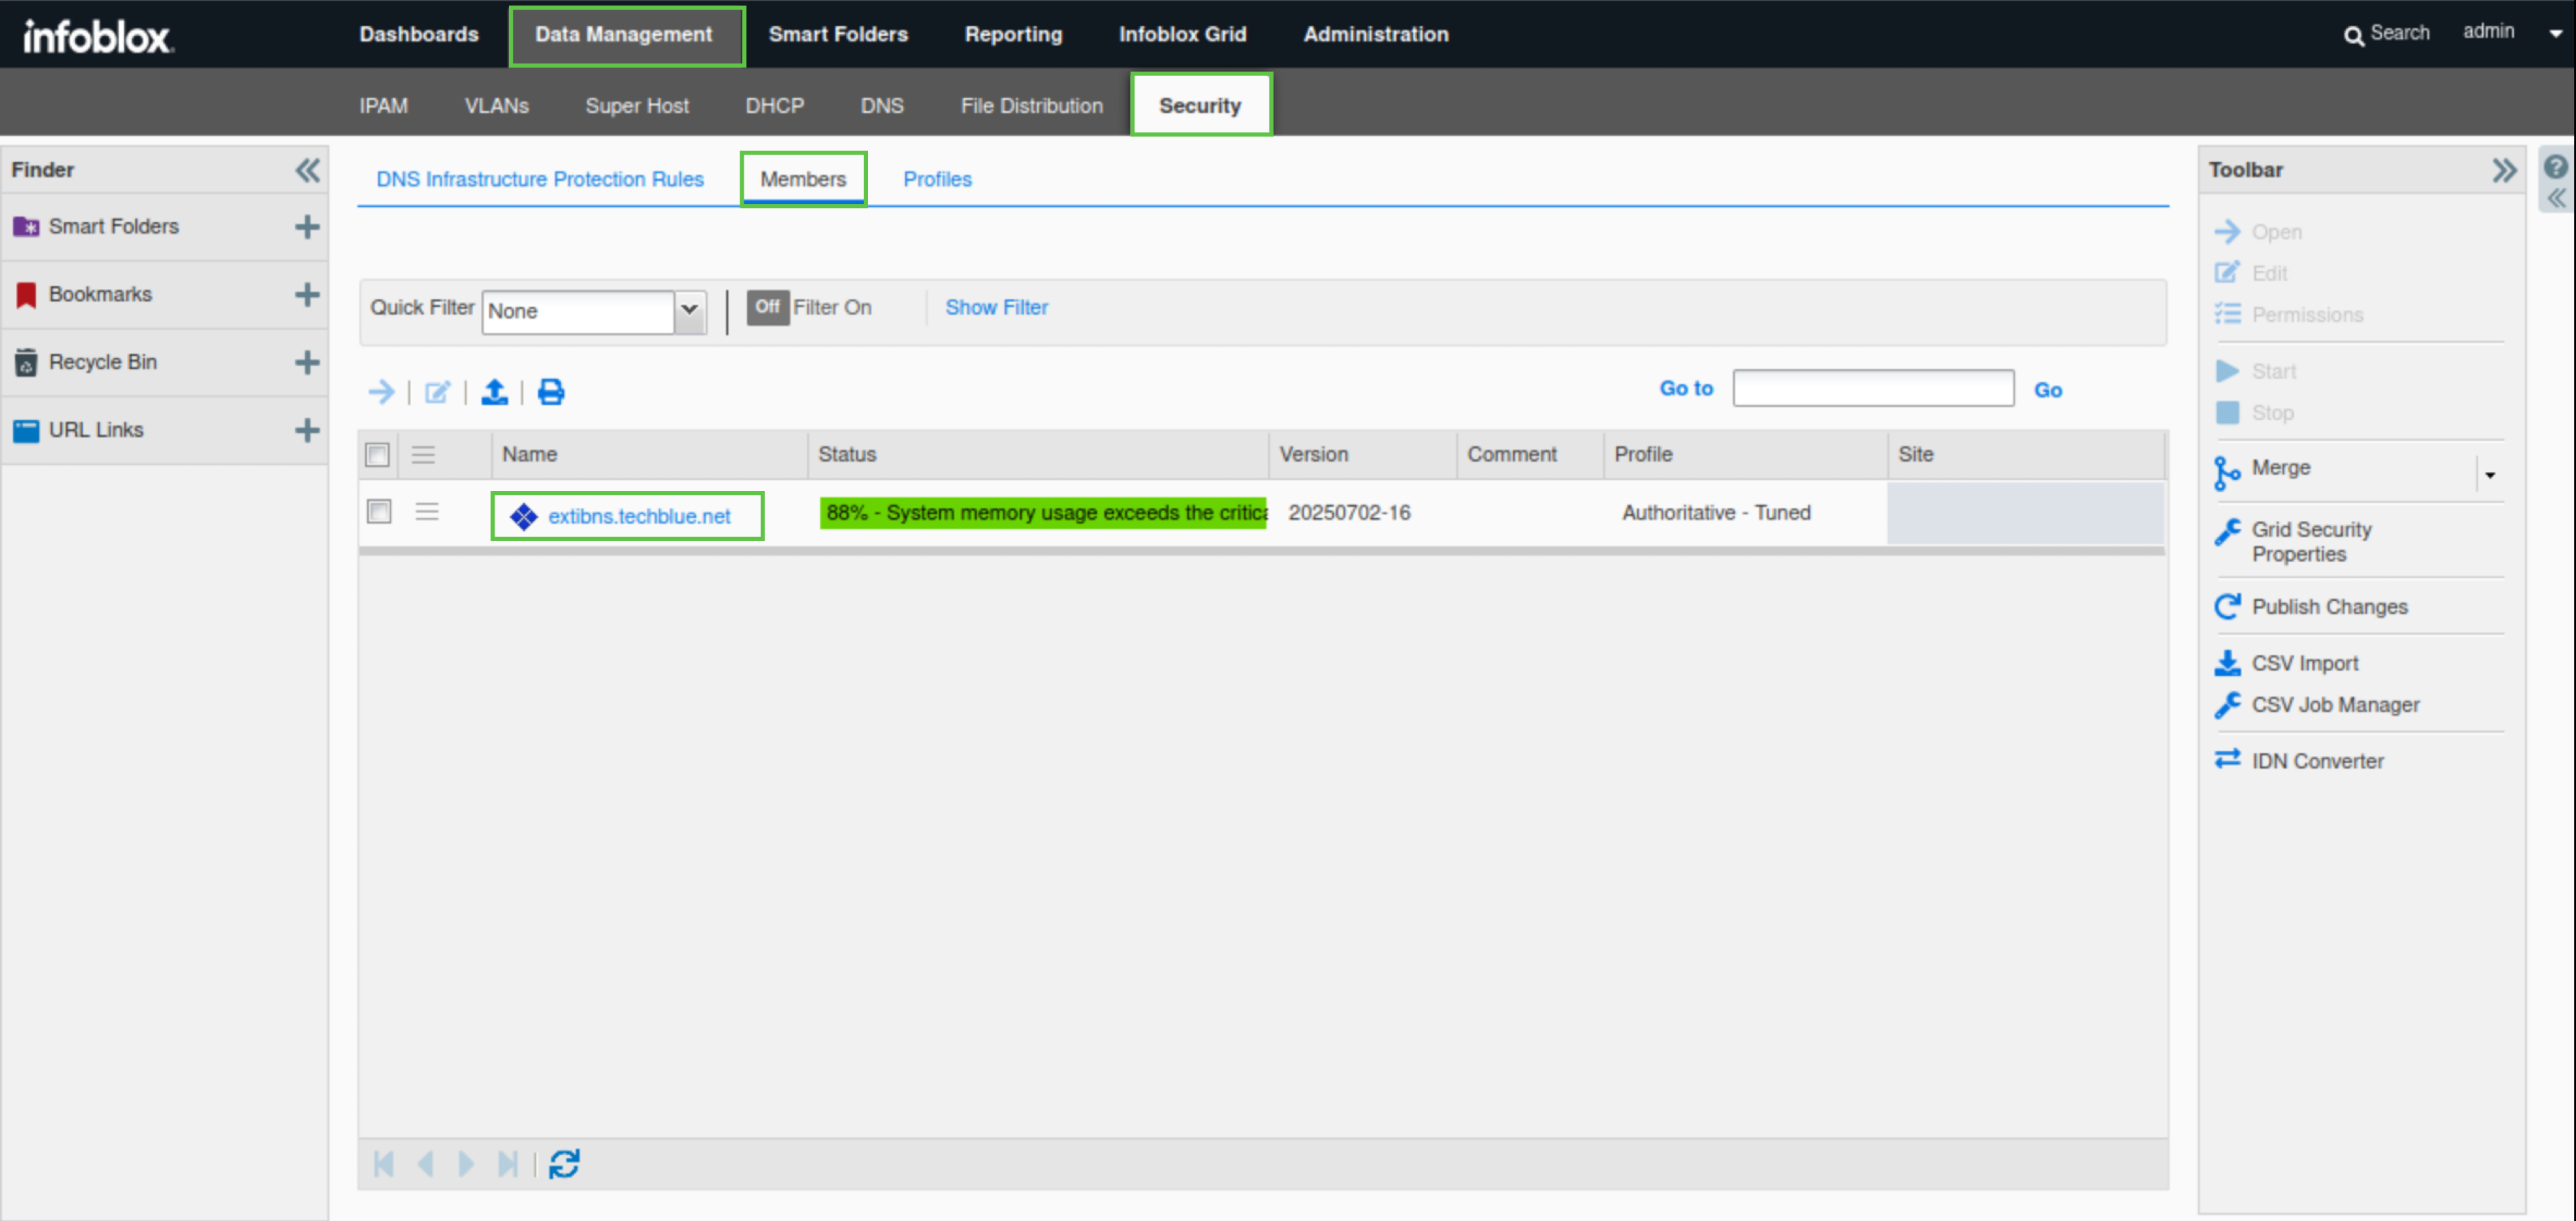Expand the Merge dropdown arrow
Image resolution: width=2576 pixels, height=1221 pixels.
click(x=2490, y=475)
